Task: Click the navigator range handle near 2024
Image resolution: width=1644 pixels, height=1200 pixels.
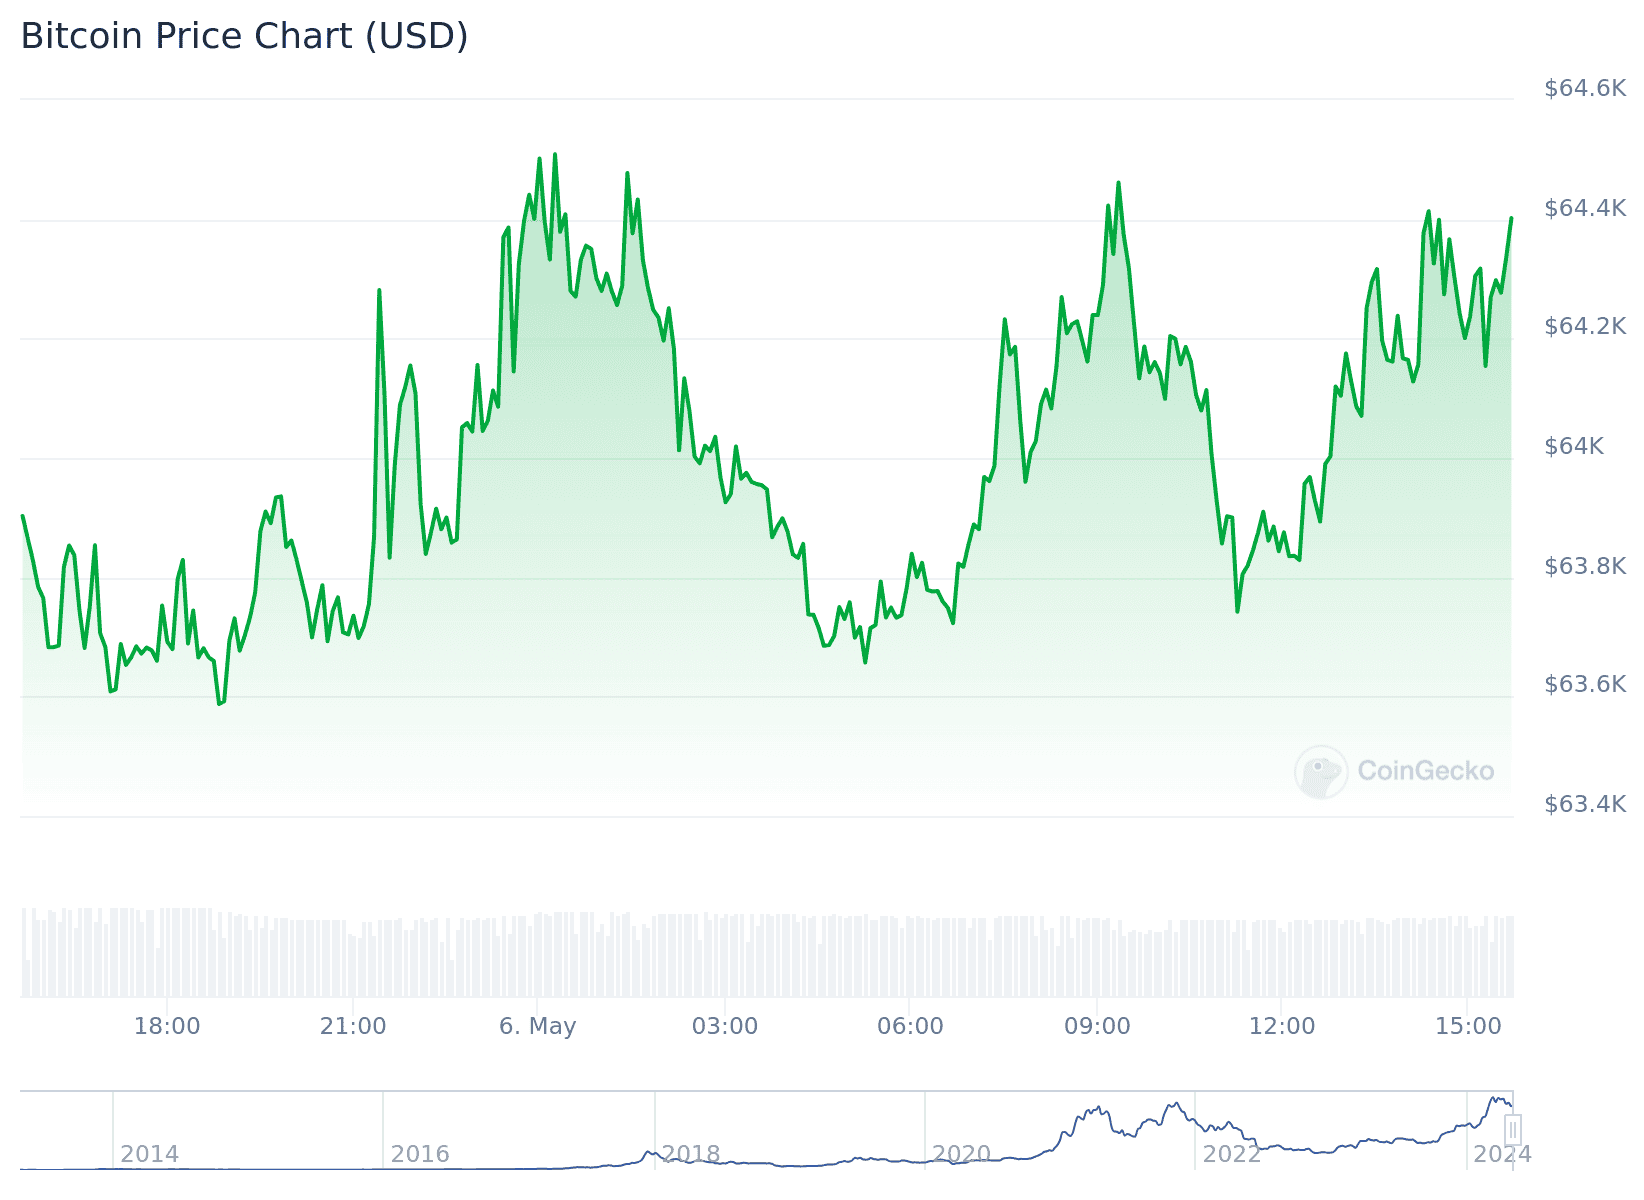Action: tap(1512, 1130)
